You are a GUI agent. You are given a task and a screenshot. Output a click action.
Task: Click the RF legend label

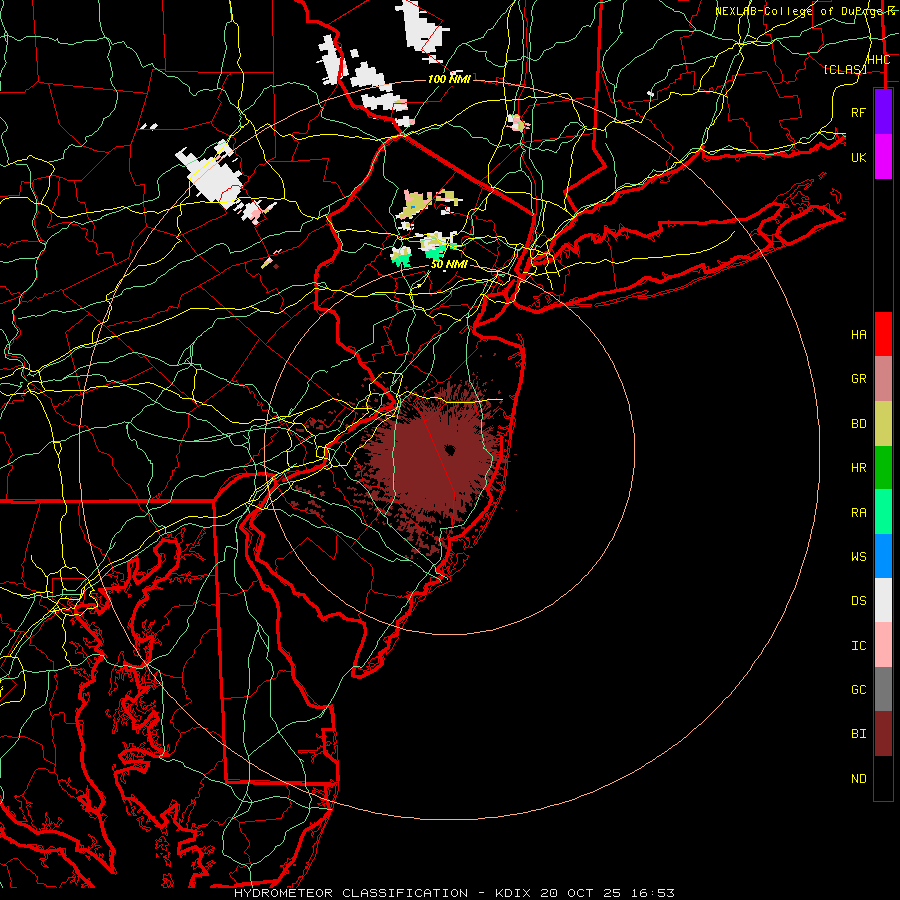click(858, 112)
